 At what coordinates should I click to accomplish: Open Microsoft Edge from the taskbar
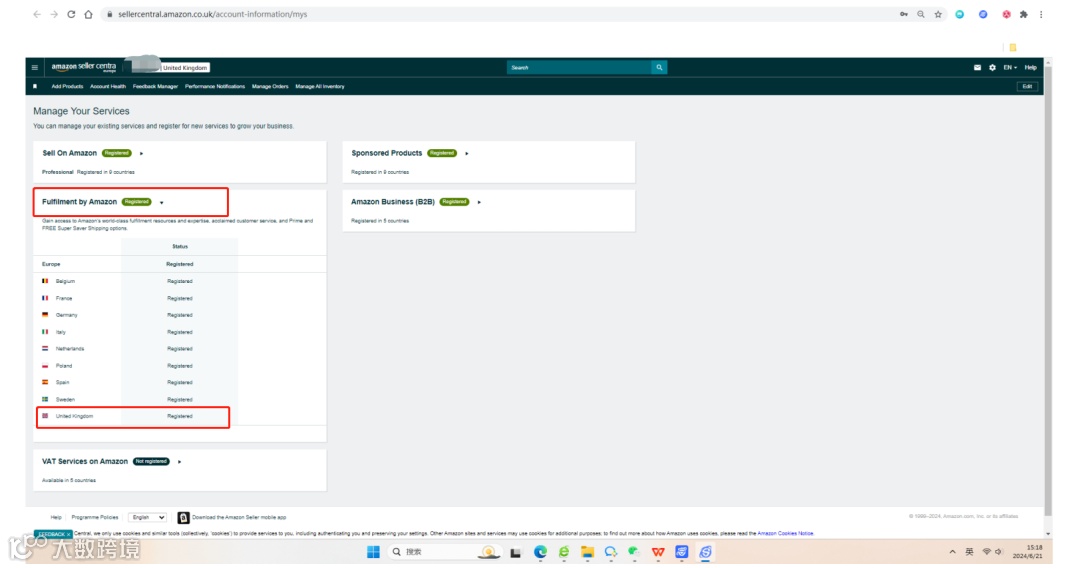[x=540, y=551]
